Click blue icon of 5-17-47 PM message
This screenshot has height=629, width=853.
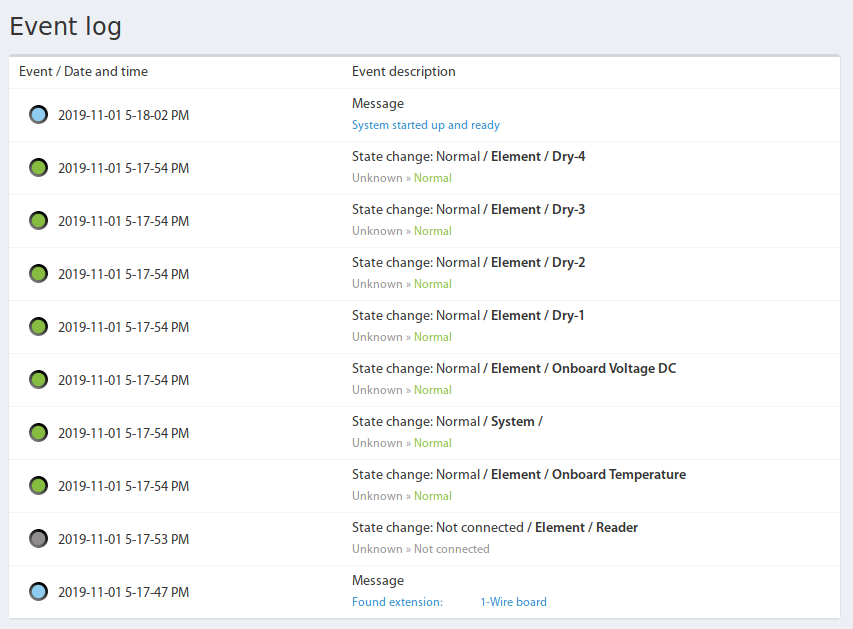pos(38,592)
